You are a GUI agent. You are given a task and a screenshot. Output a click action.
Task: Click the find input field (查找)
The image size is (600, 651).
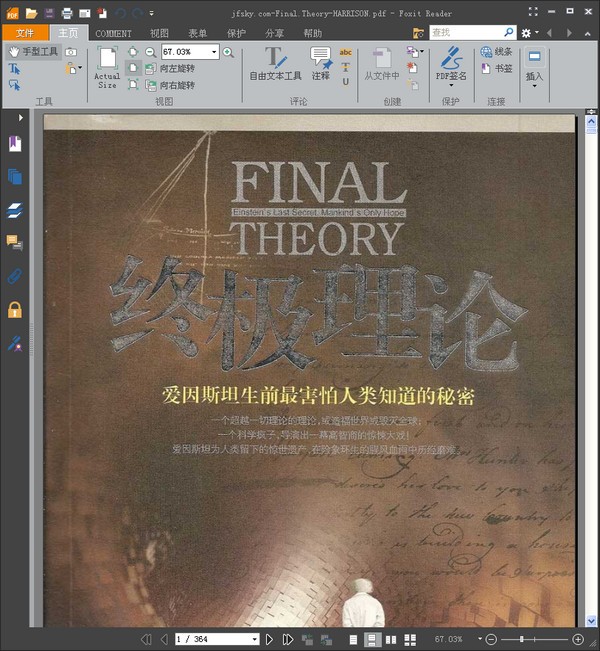pos(466,32)
